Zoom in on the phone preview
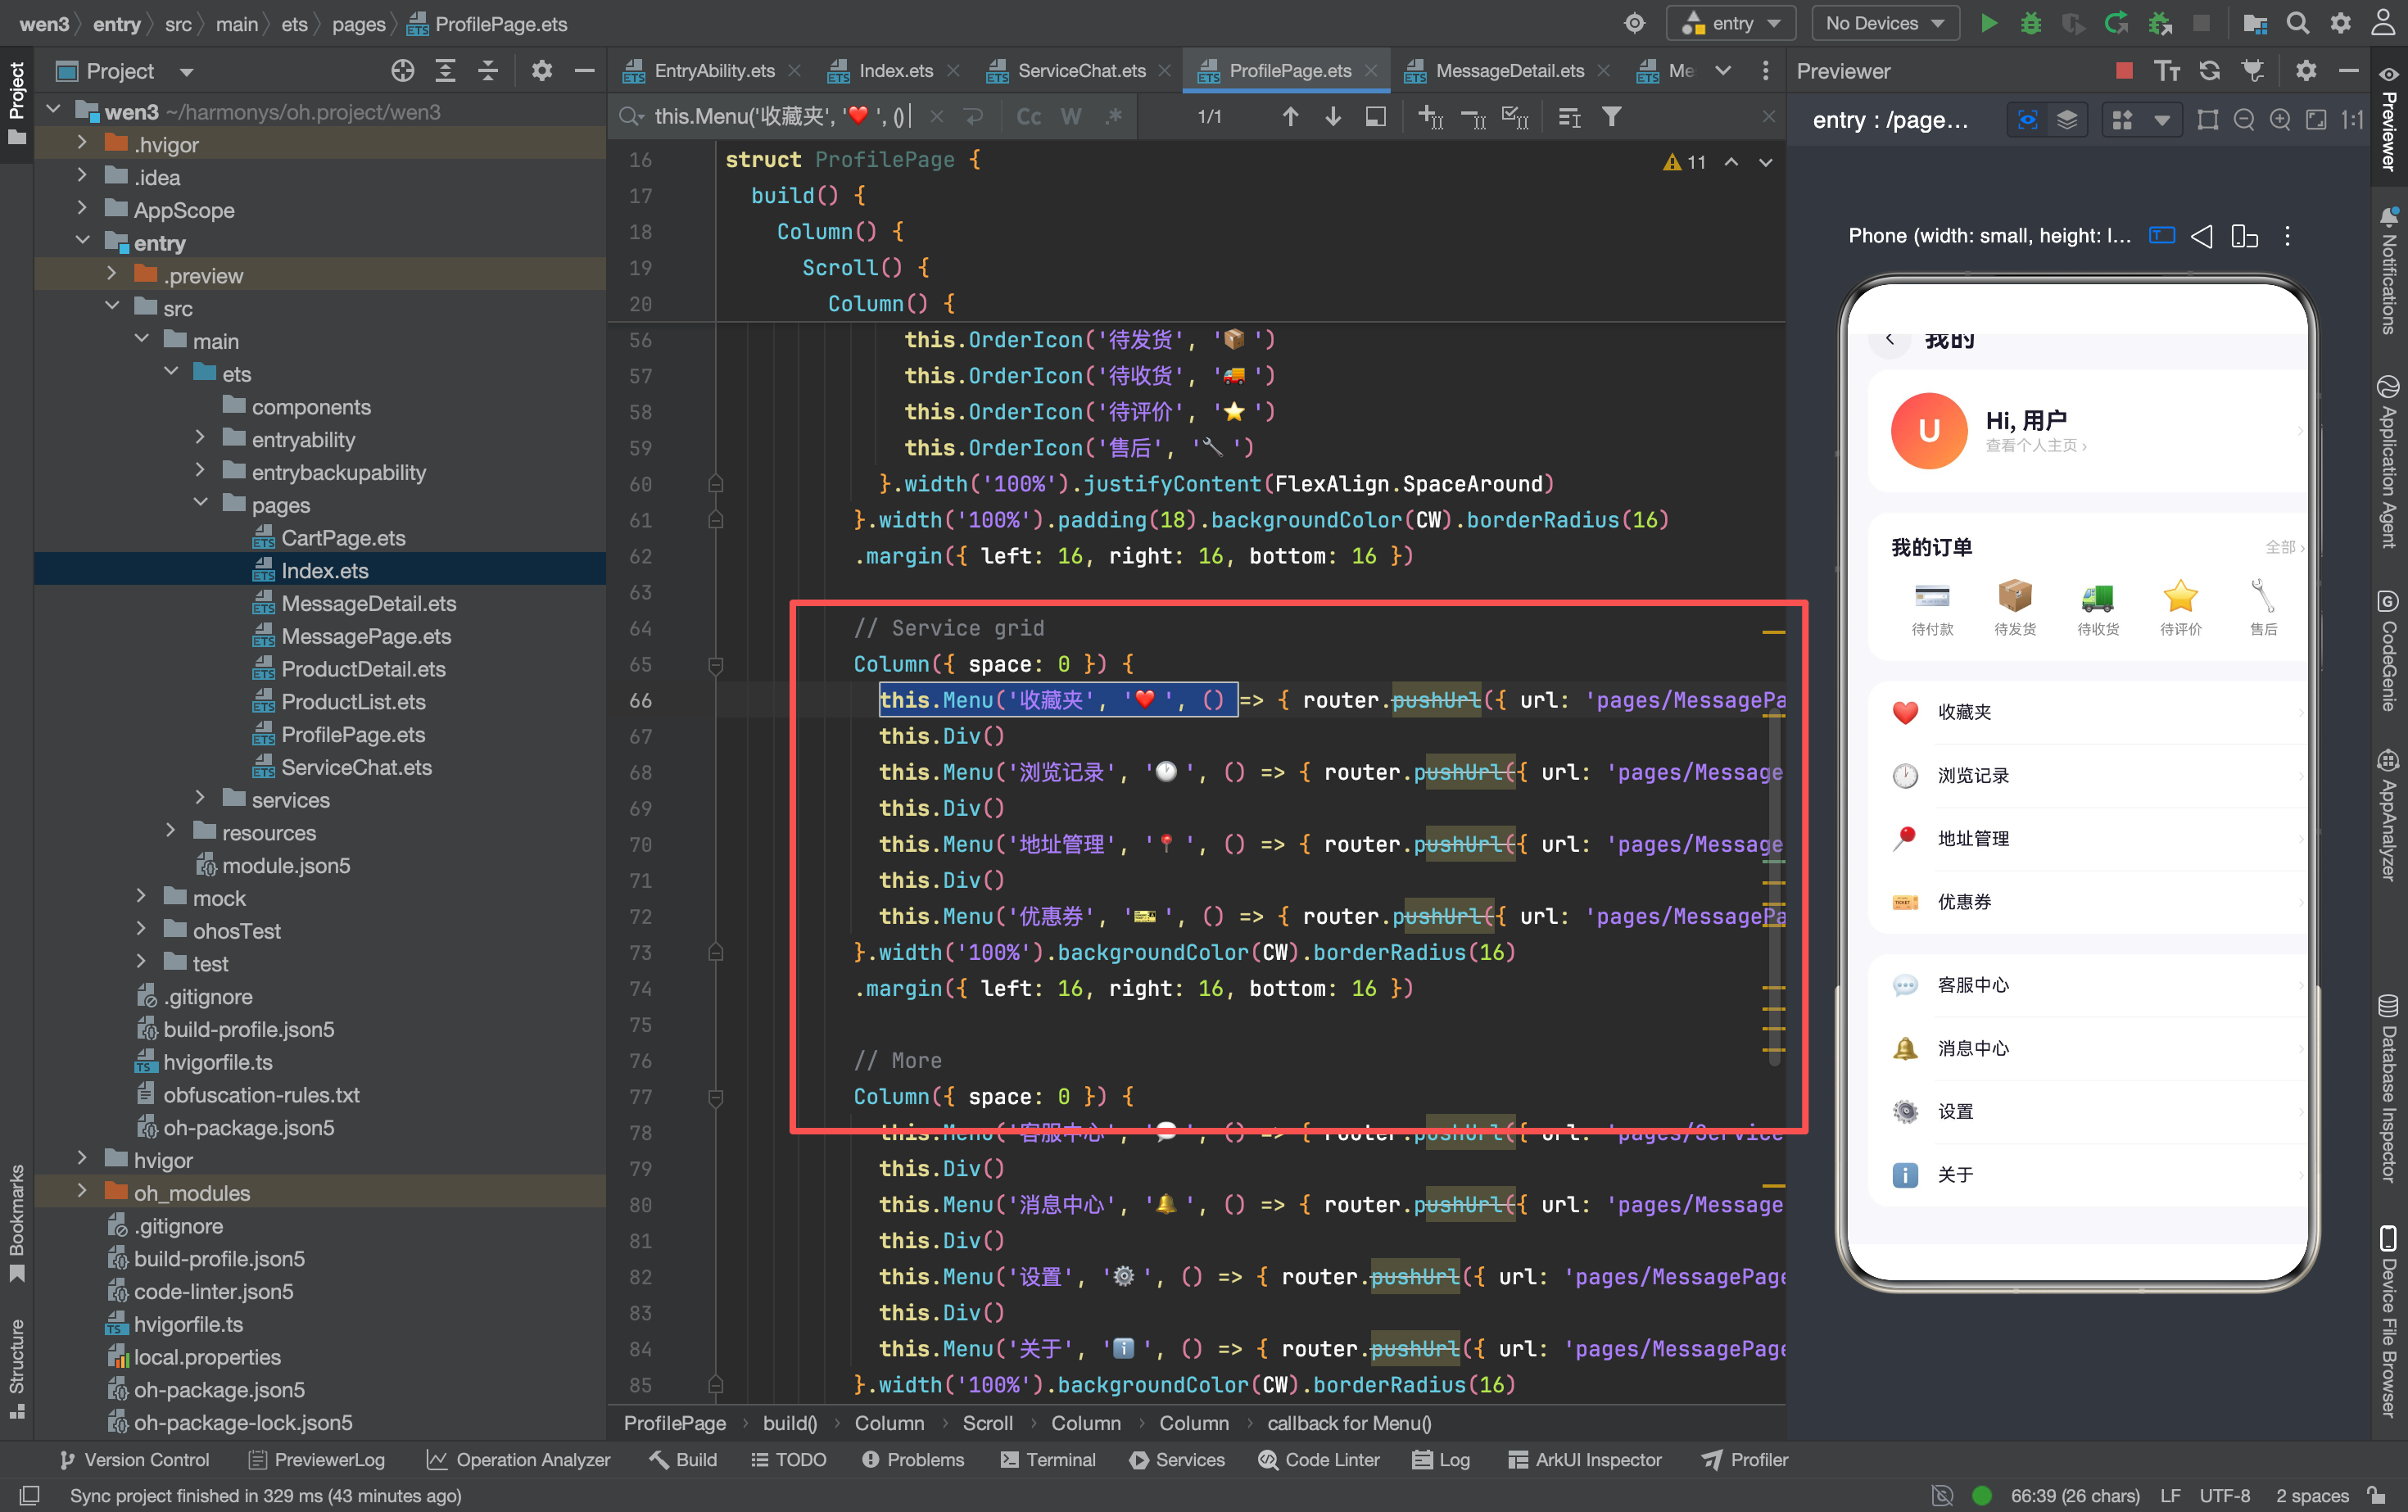Screen dimensions: 2408x1512 click(2280, 120)
